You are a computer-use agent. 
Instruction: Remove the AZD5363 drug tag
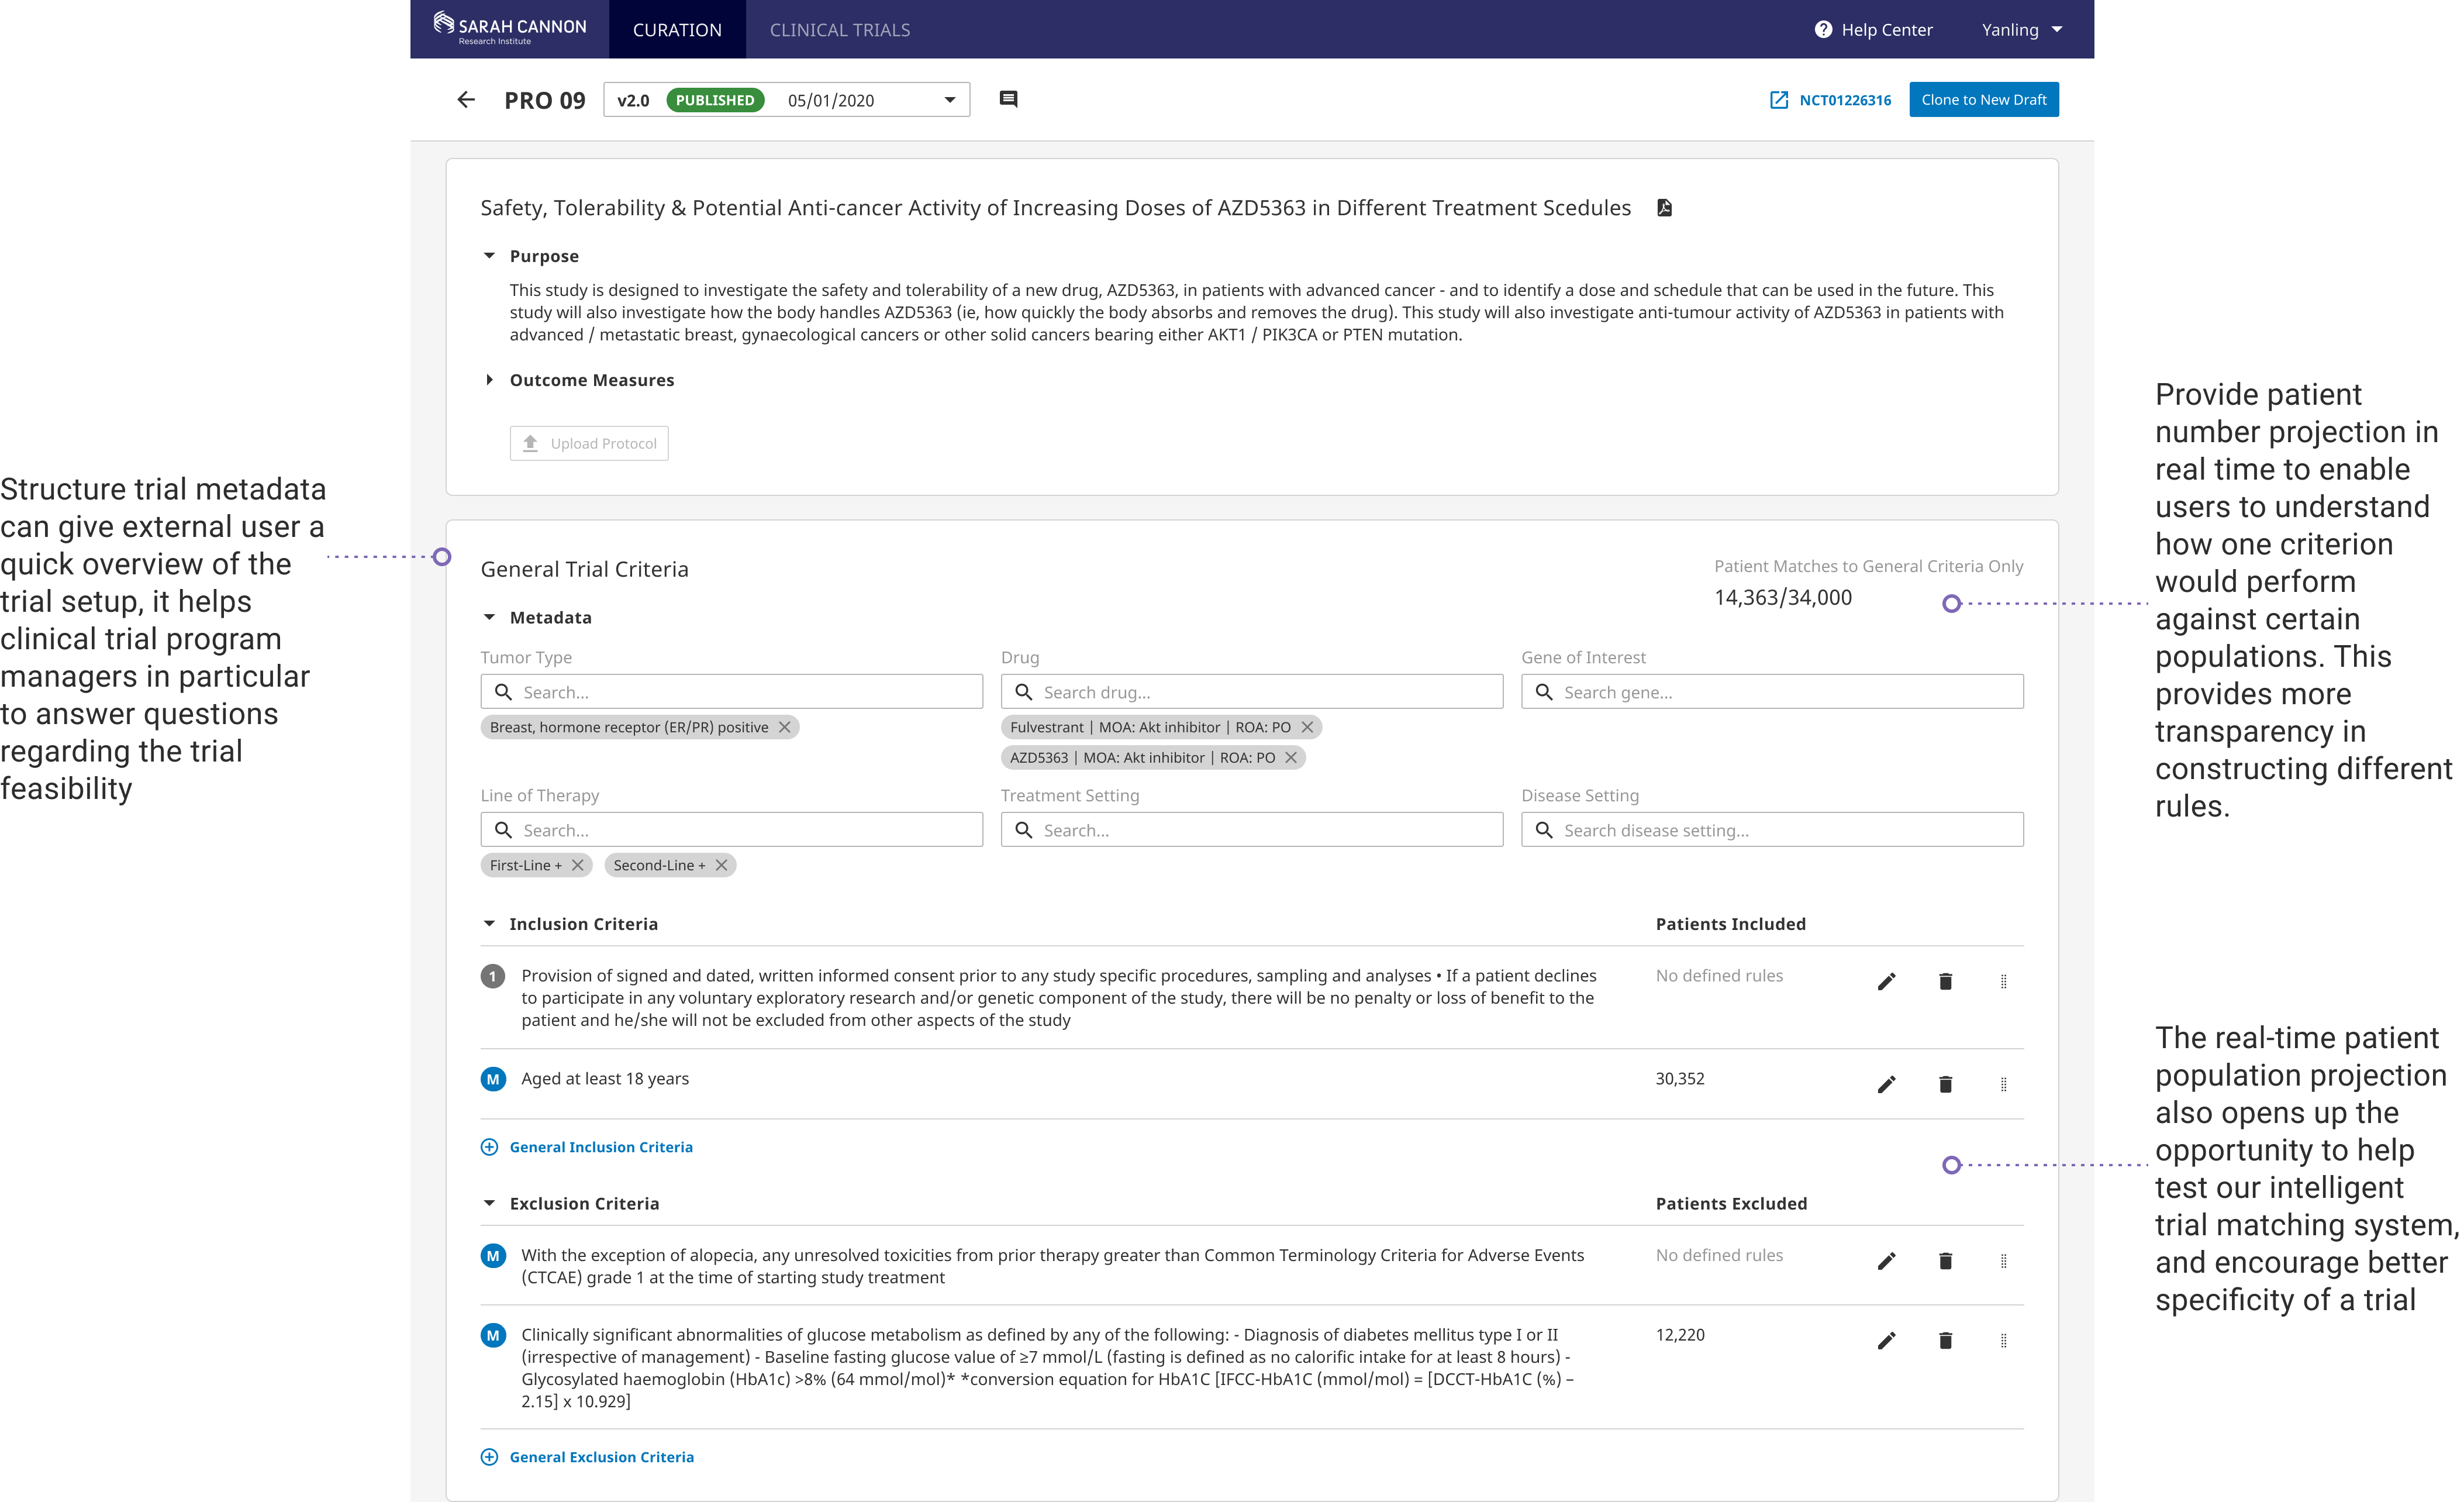(x=1291, y=758)
